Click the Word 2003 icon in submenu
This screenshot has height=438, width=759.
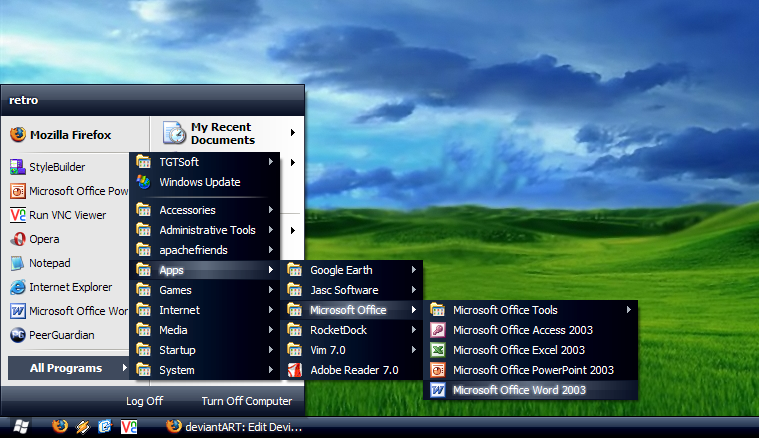[438, 390]
